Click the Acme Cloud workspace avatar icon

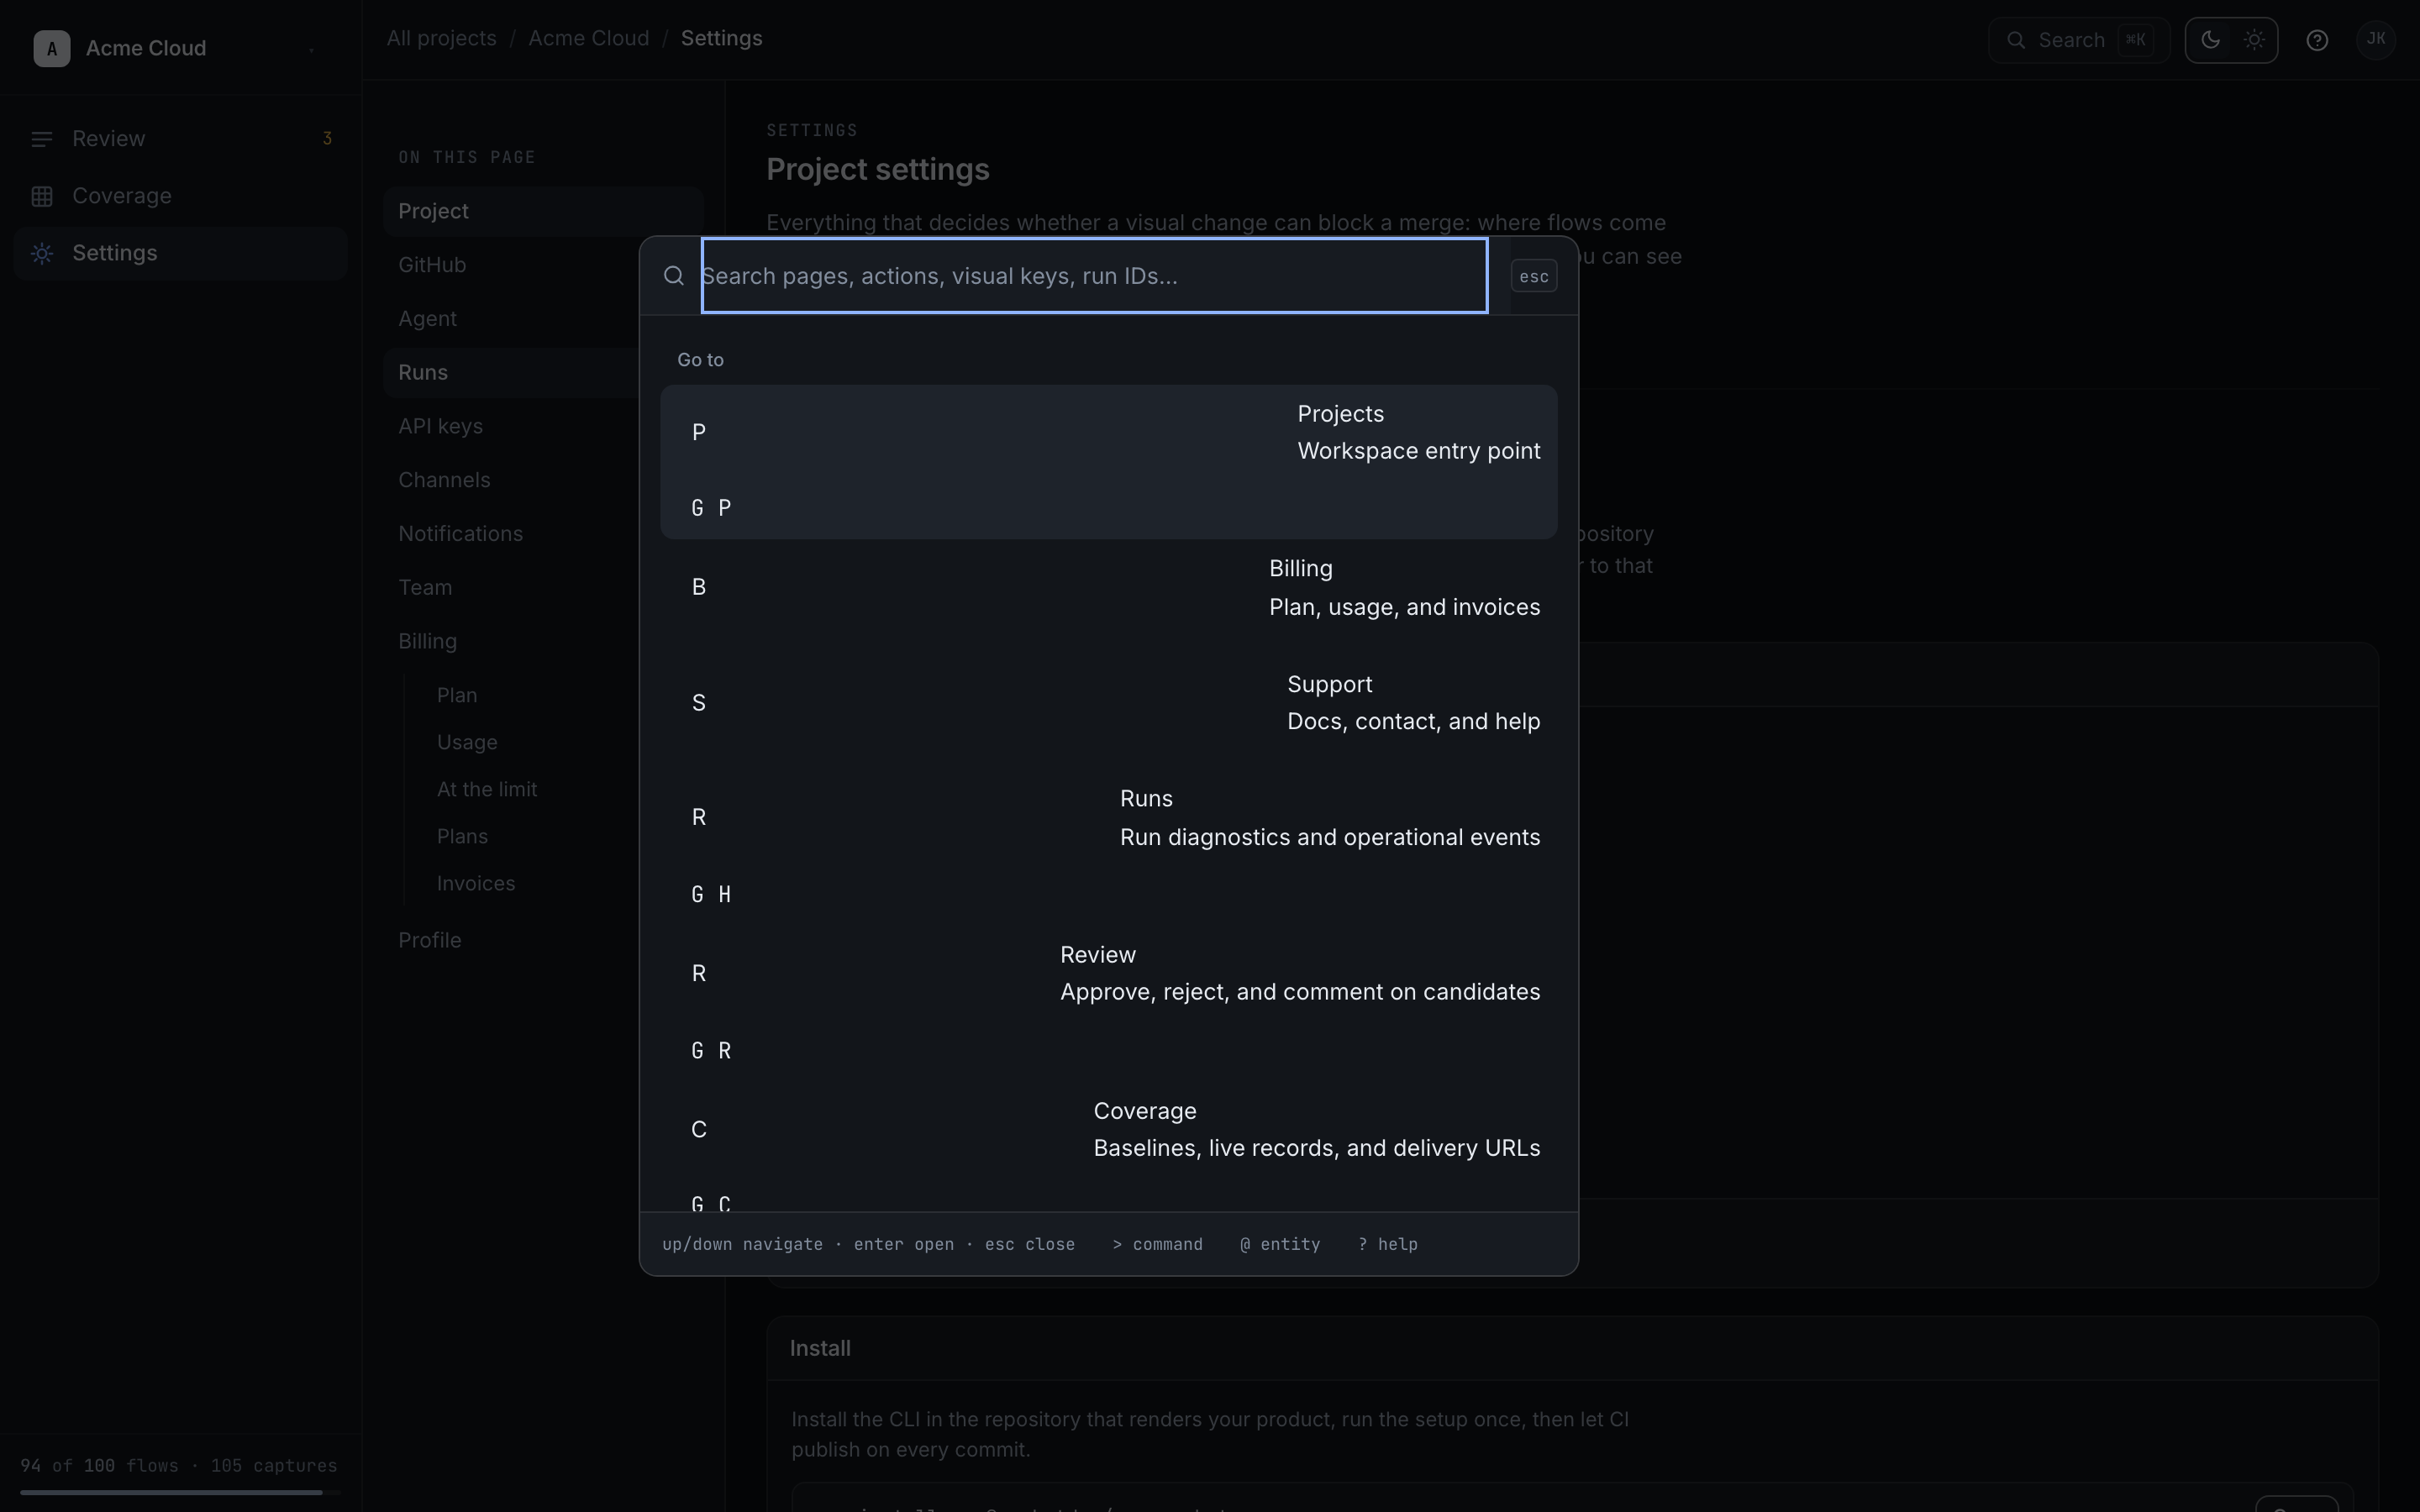click(51, 48)
